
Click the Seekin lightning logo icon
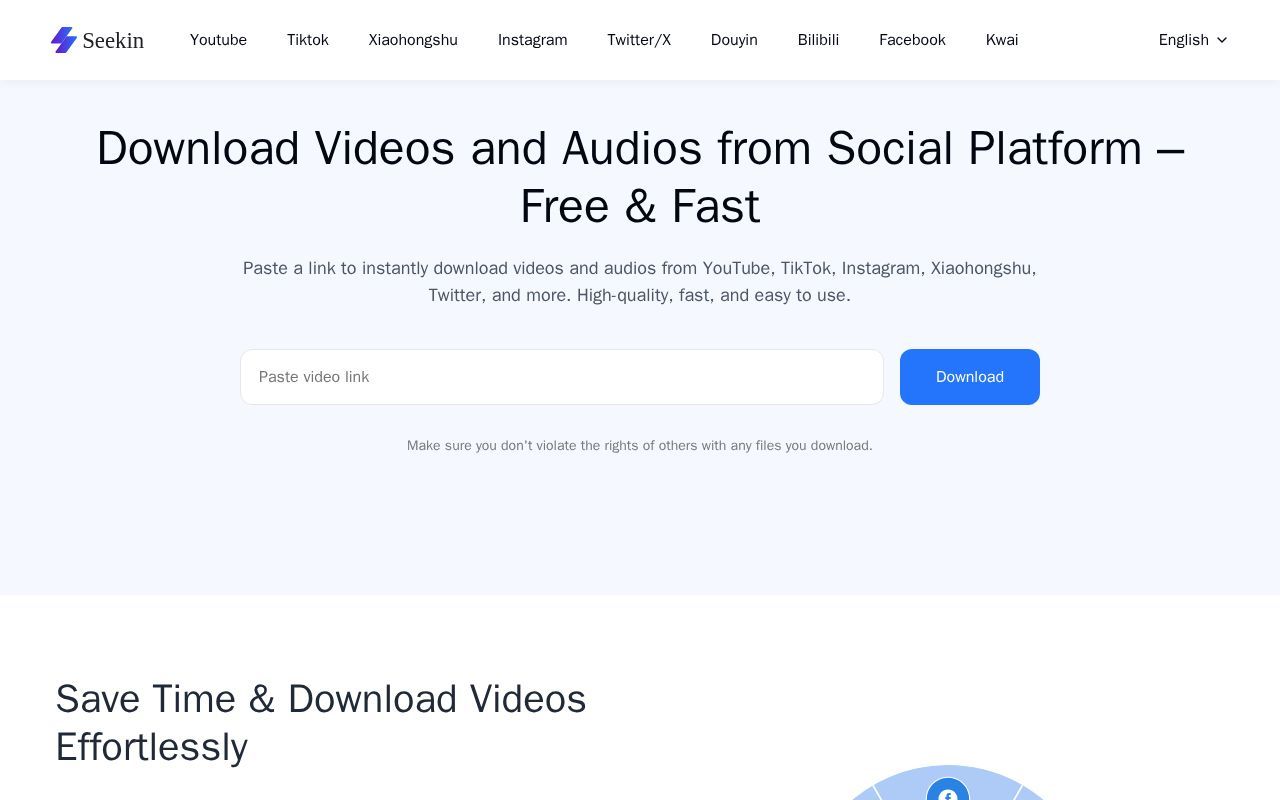pos(64,40)
